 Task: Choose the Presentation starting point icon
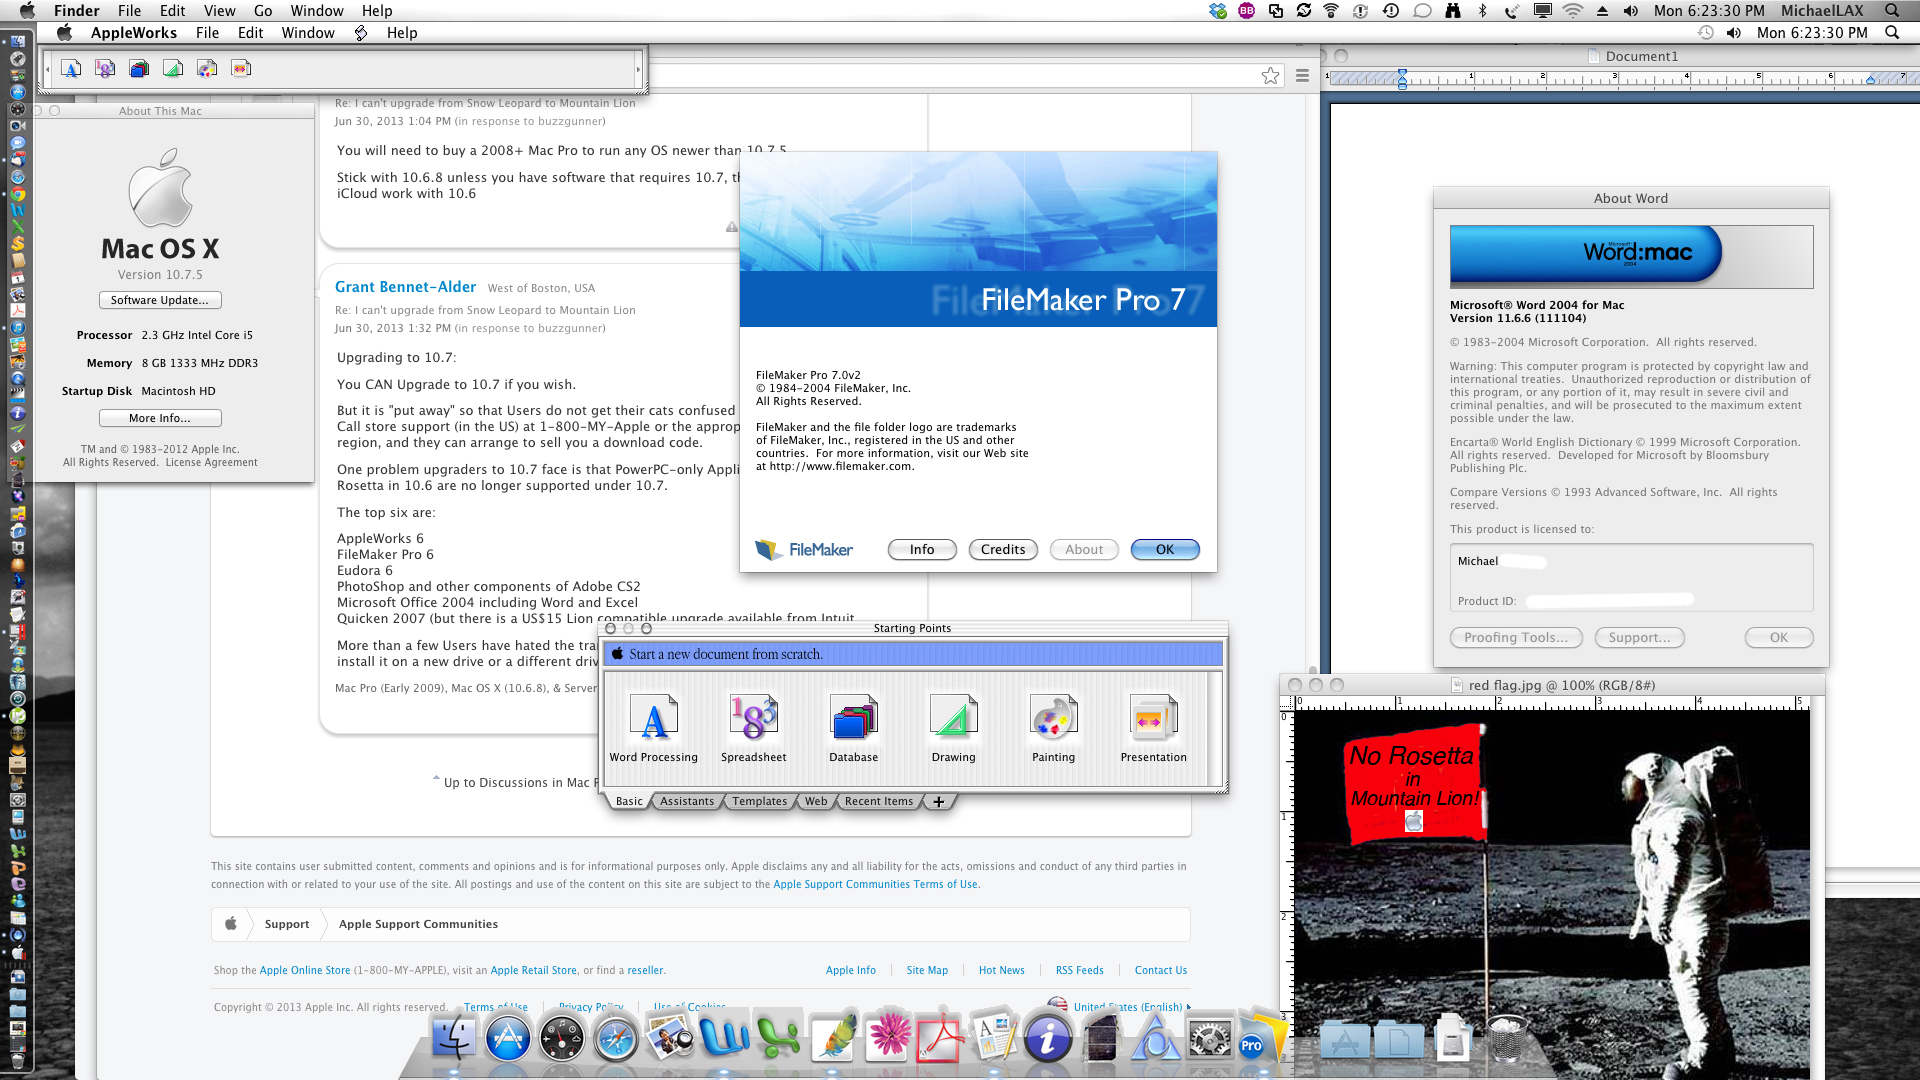tap(1153, 718)
